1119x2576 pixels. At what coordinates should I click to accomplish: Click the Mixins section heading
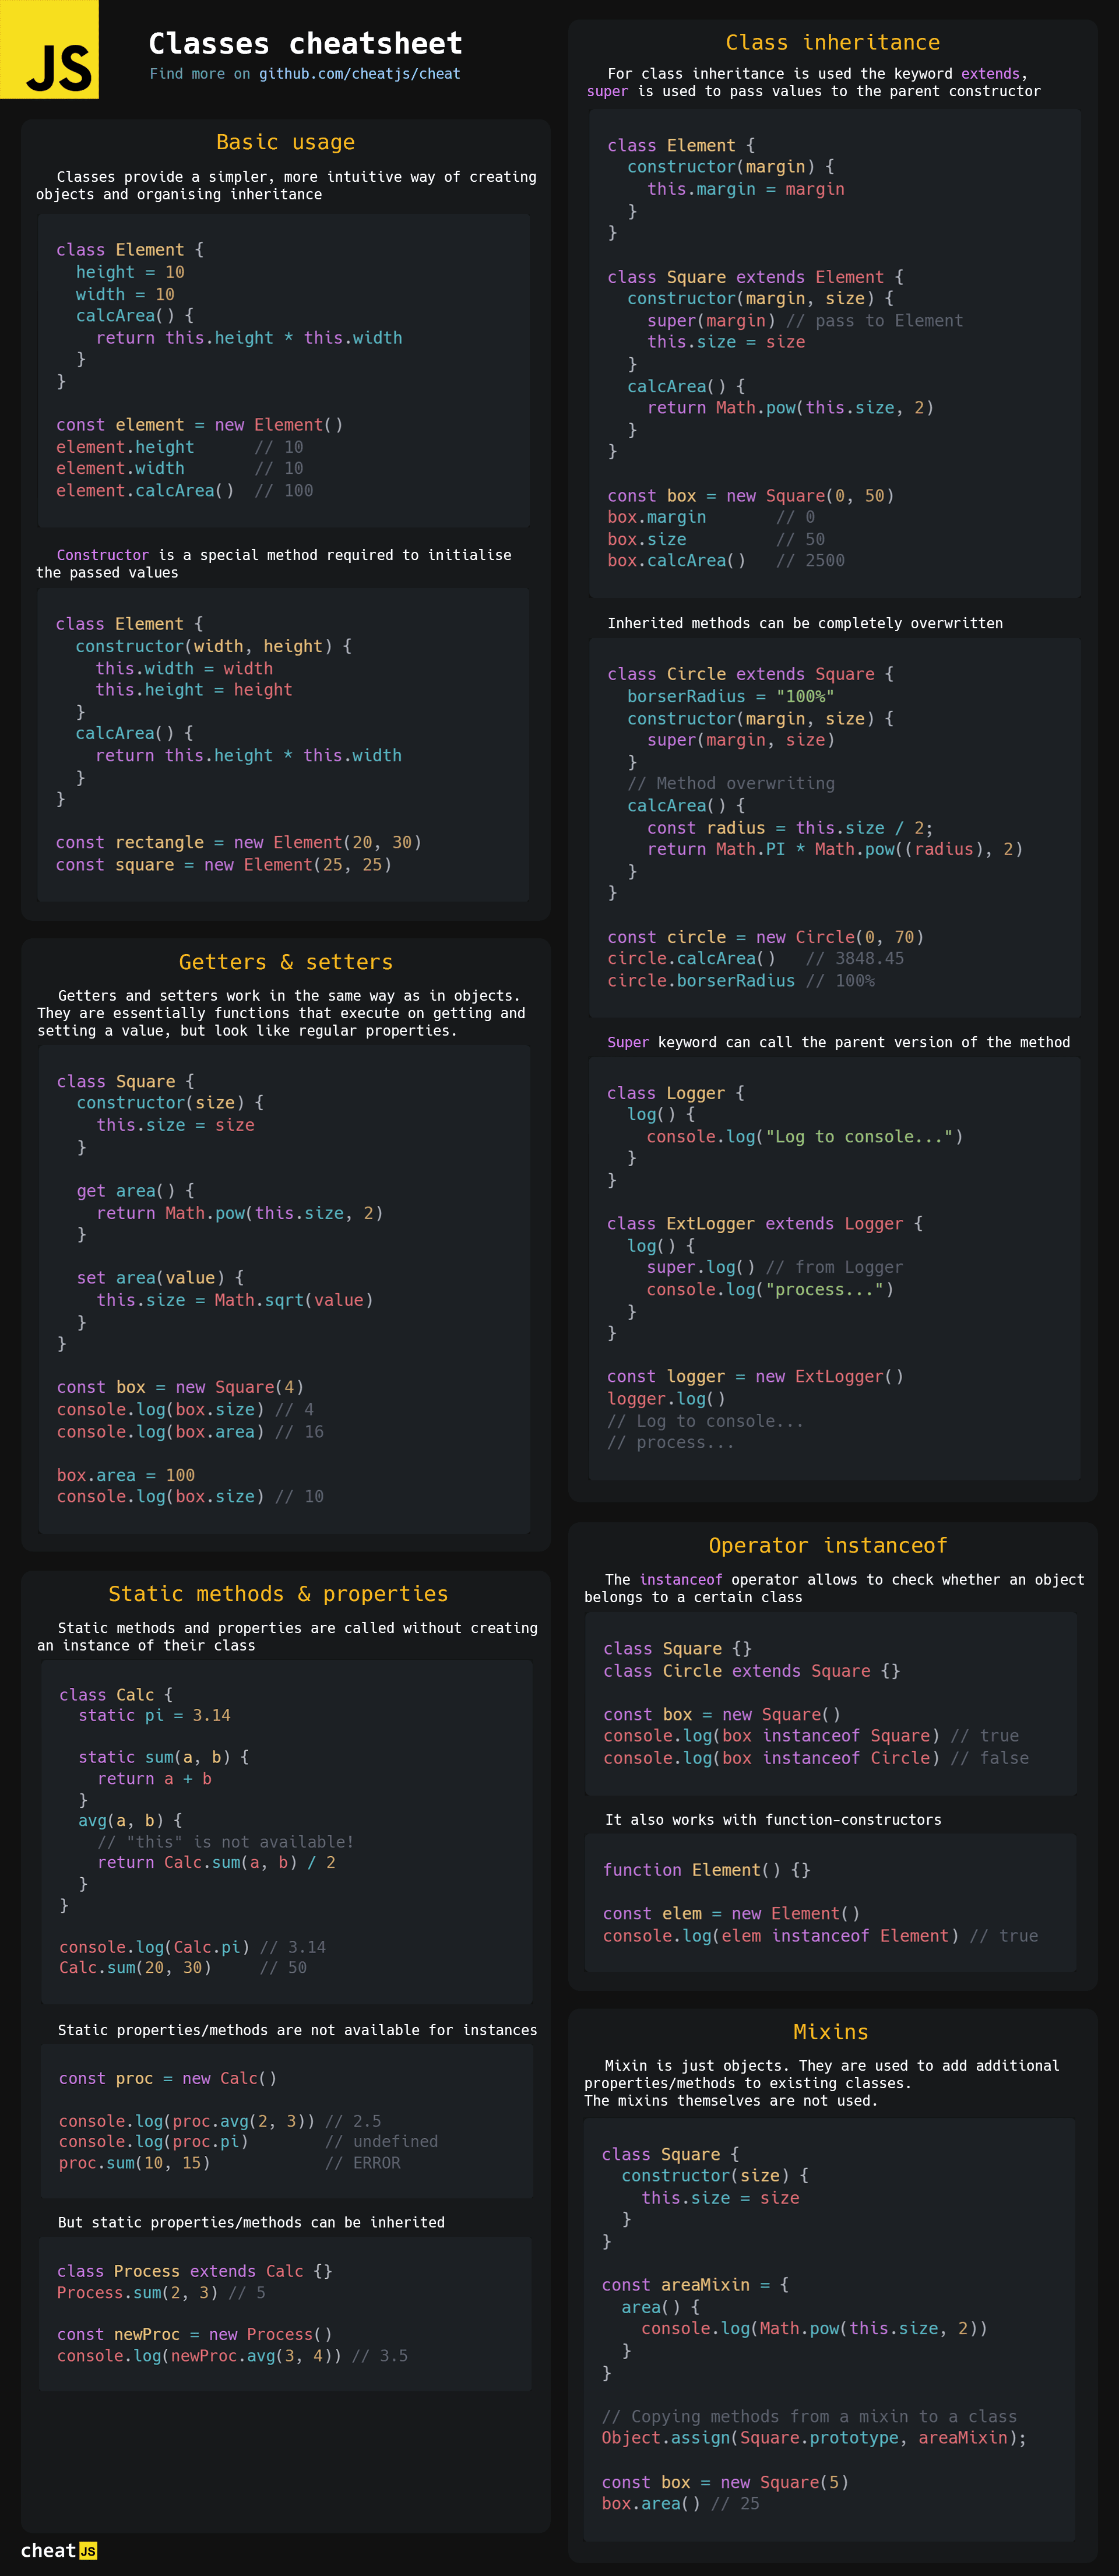pyautogui.click(x=830, y=2032)
